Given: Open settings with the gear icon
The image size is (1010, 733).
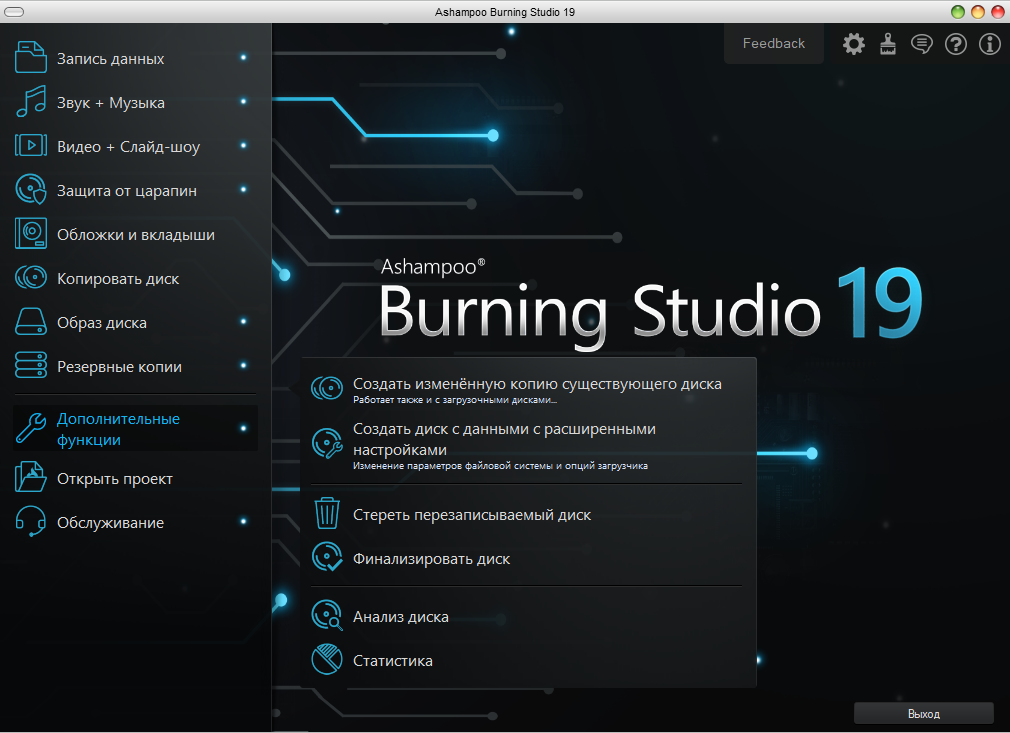Looking at the screenshot, I should click(853, 44).
